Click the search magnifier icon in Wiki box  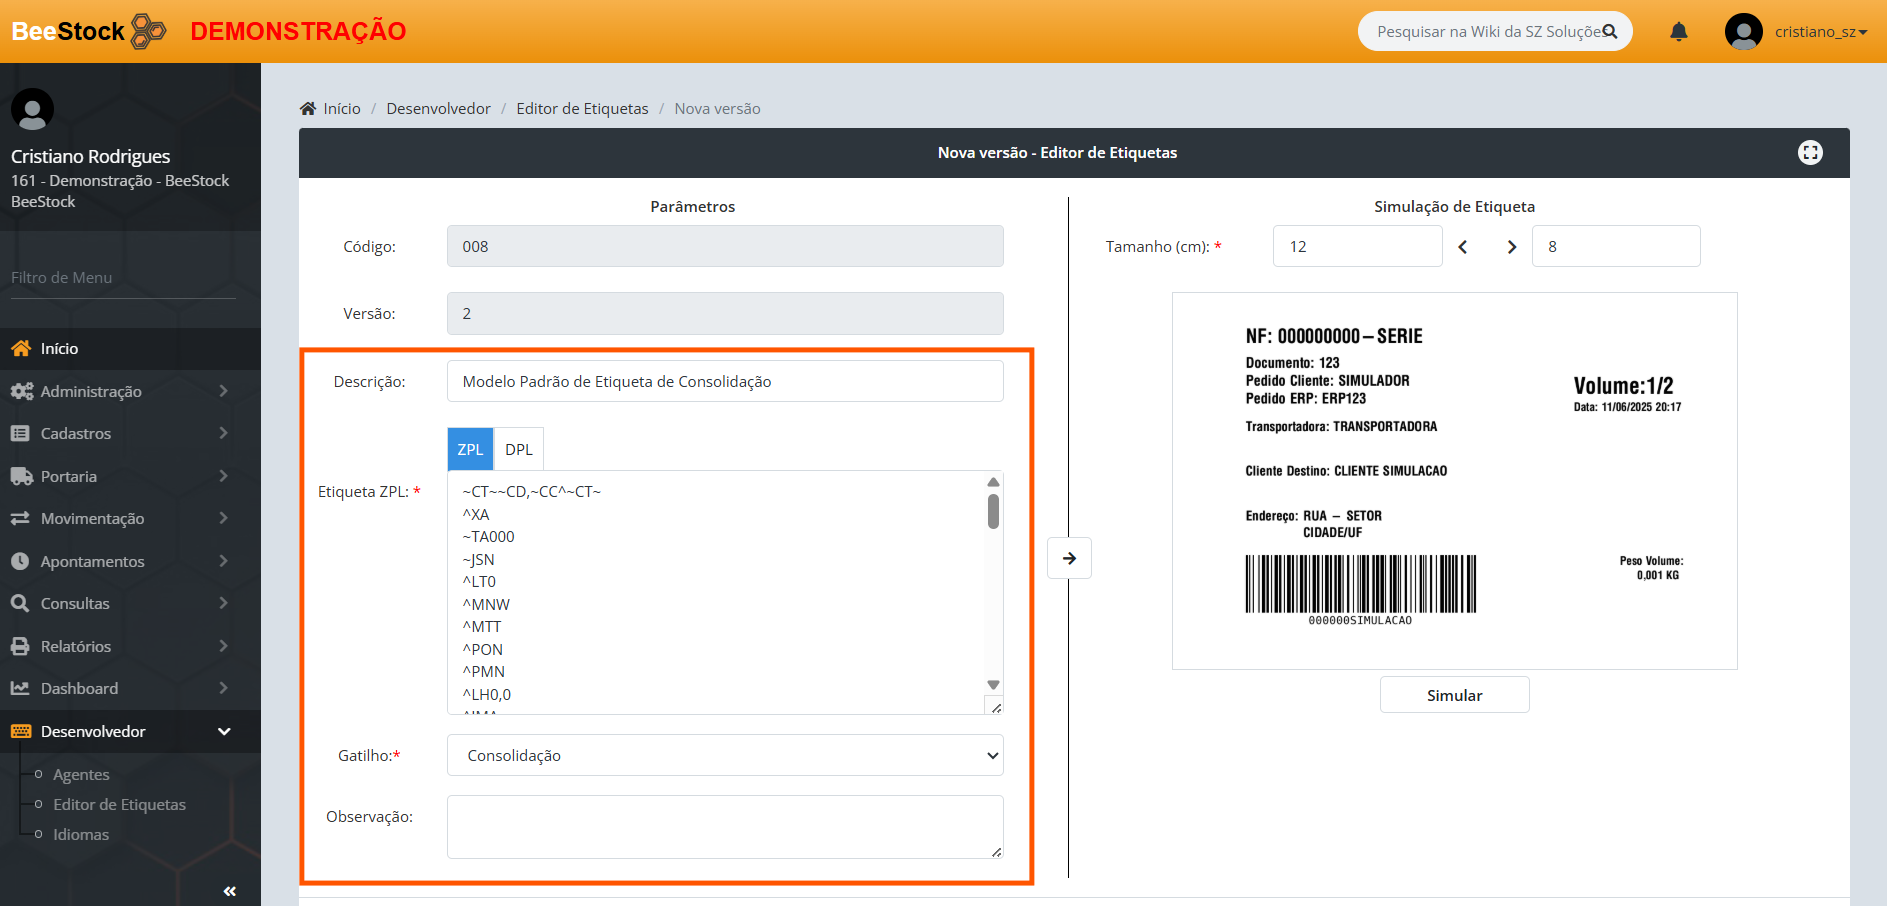(x=1610, y=32)
